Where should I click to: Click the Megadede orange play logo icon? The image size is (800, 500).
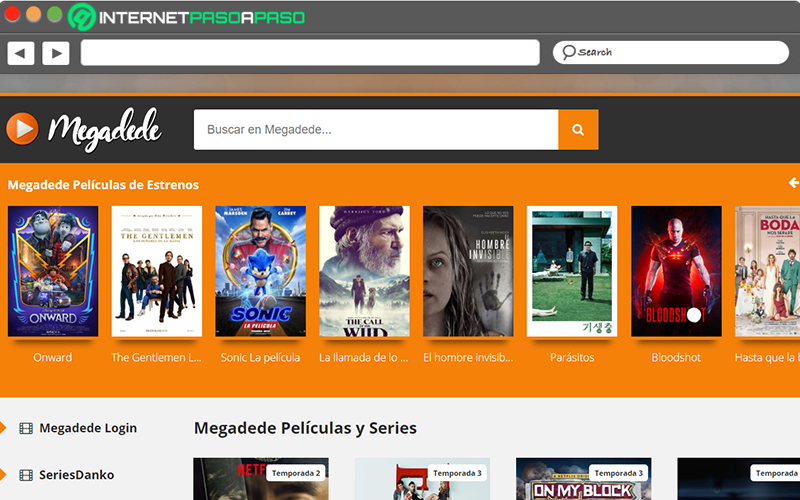click(x=22, y=129)
